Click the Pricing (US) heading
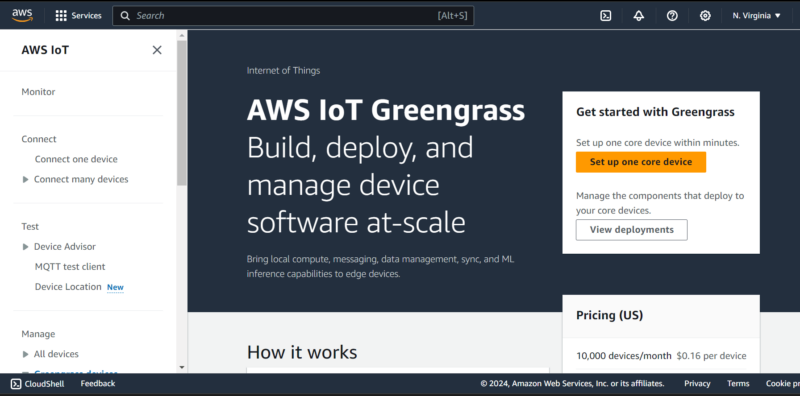The image size is (800, 396). [x=609, y=315]
